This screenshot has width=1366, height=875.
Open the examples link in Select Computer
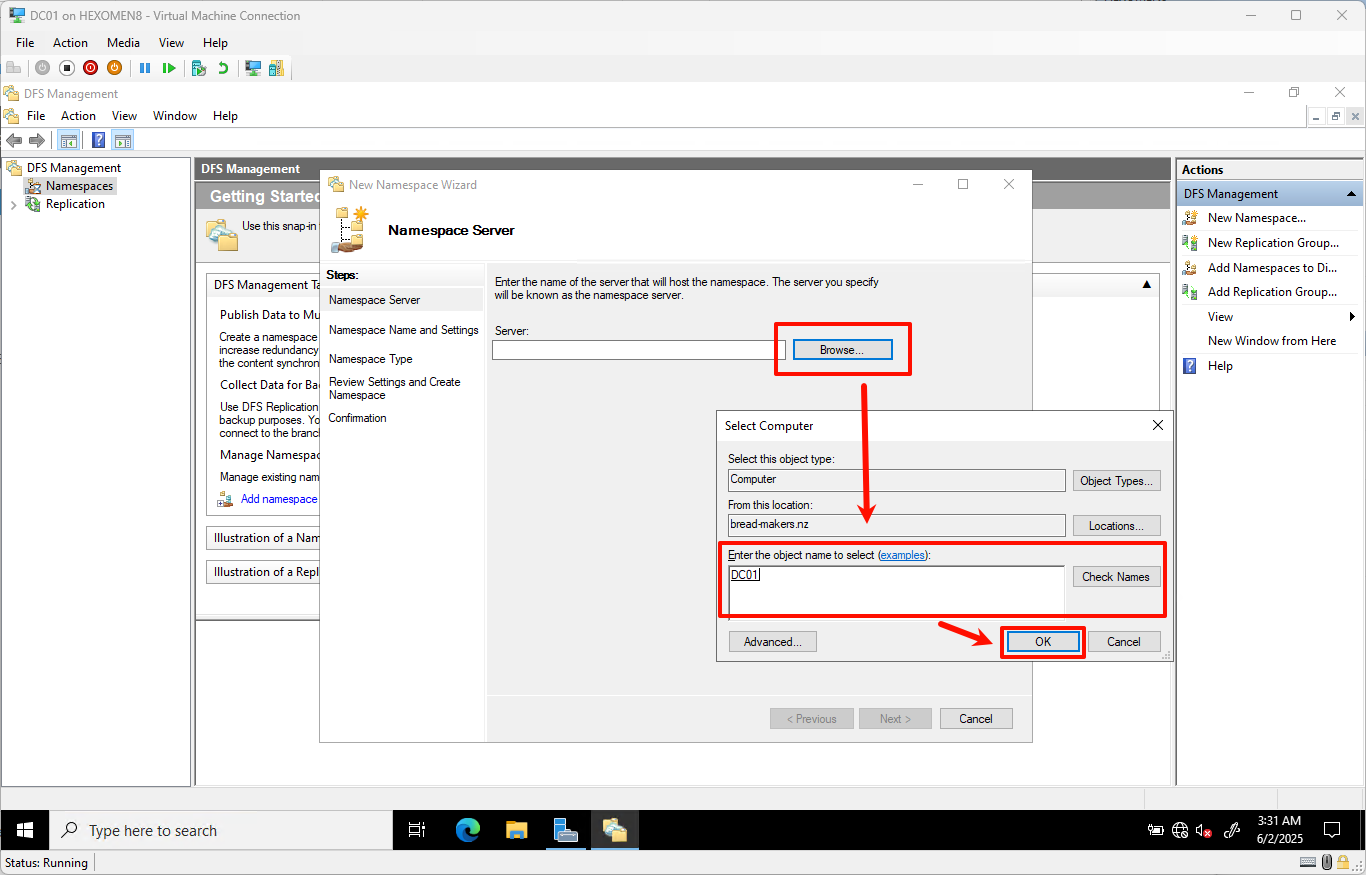coord(903,554)
